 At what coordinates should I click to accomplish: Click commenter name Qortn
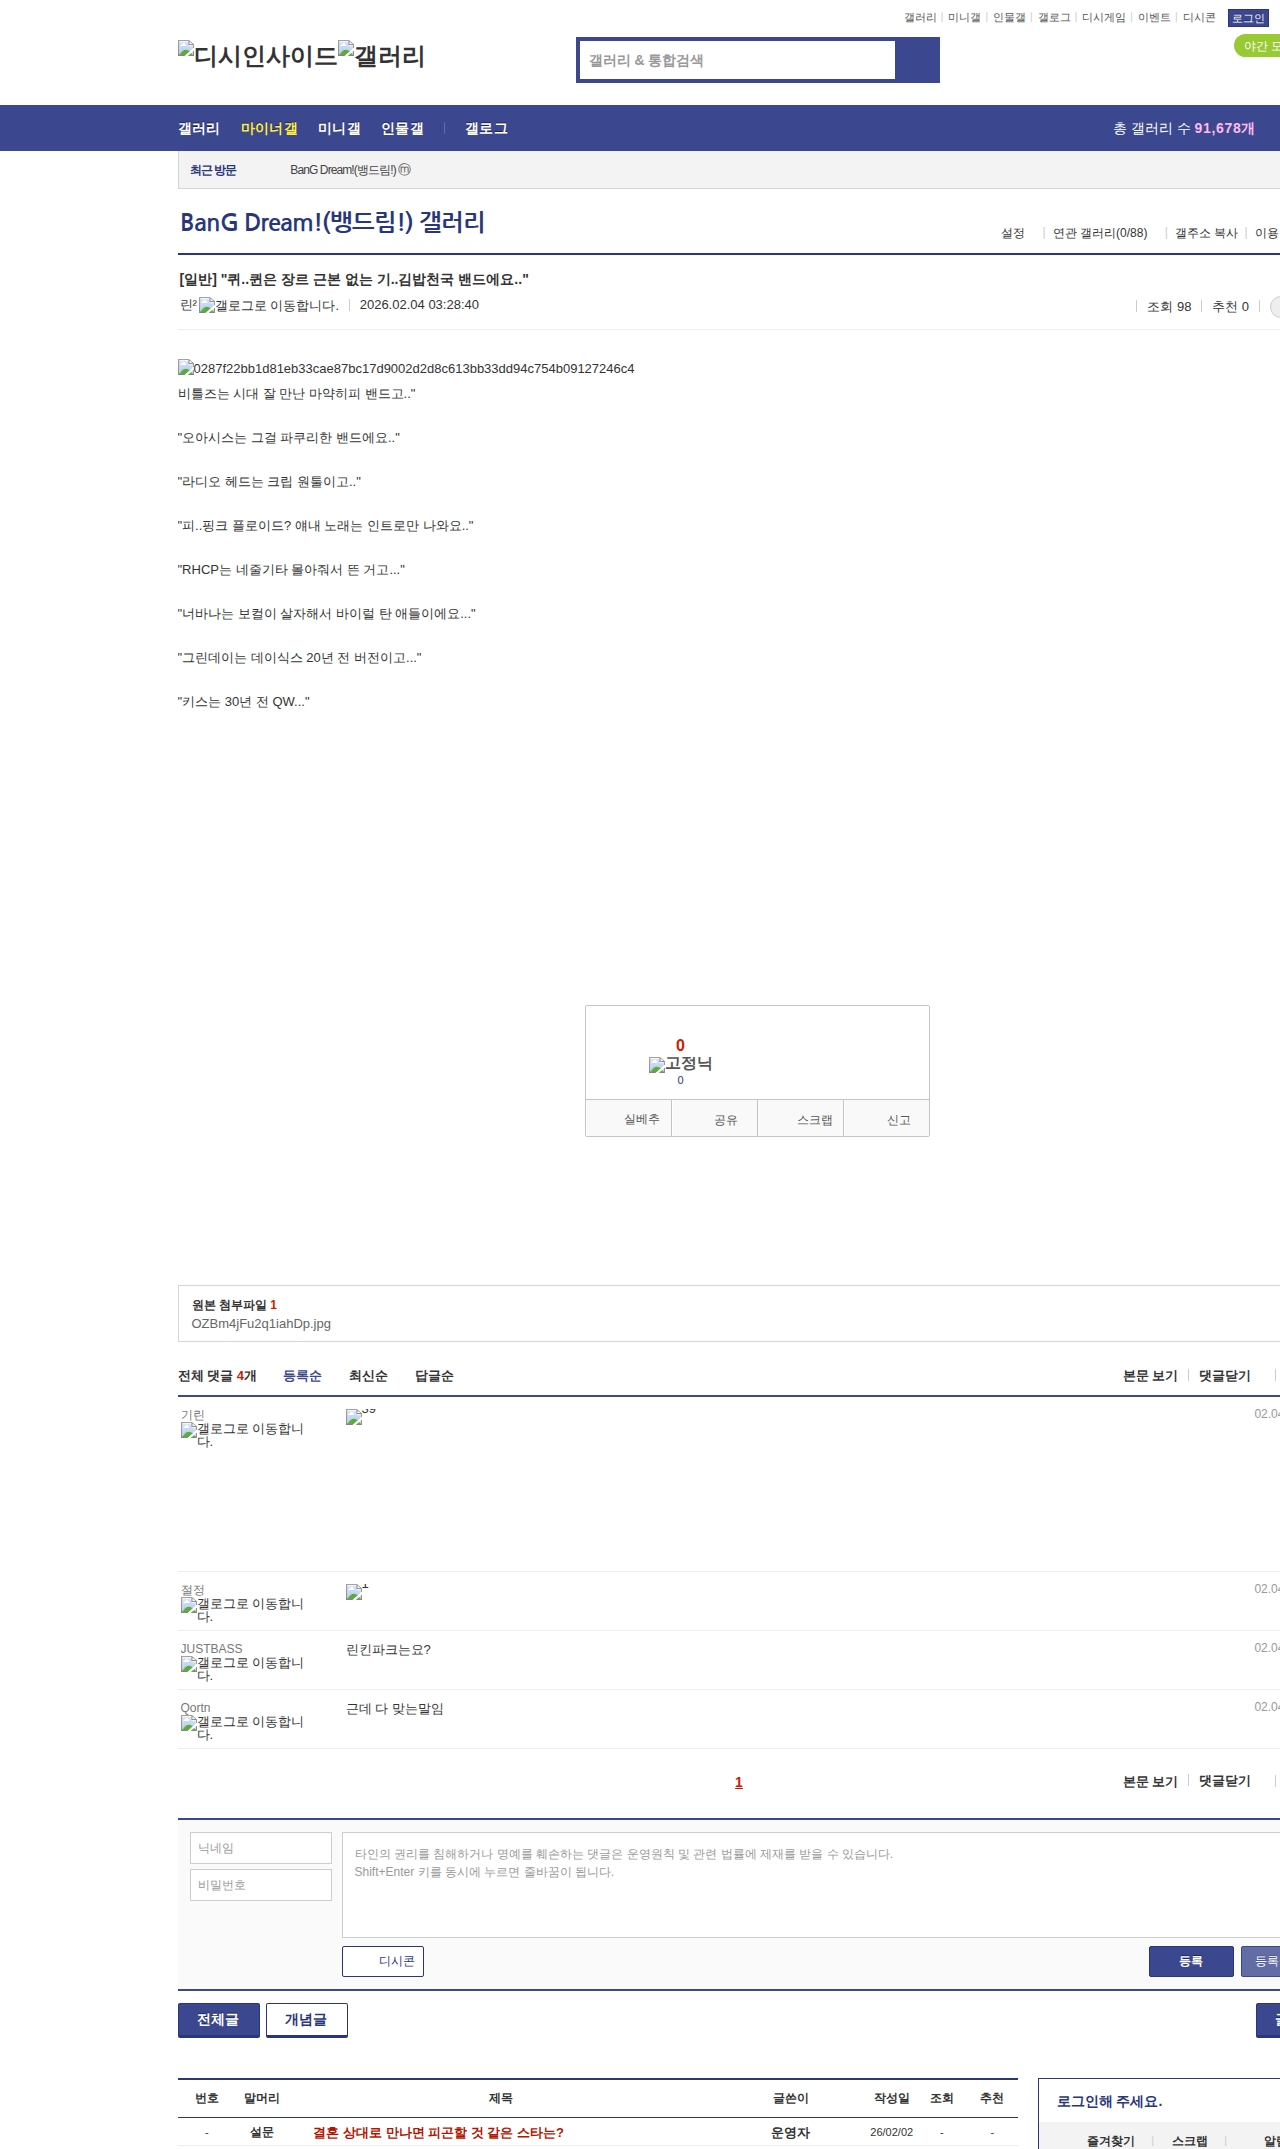(x=195, y=1708)
